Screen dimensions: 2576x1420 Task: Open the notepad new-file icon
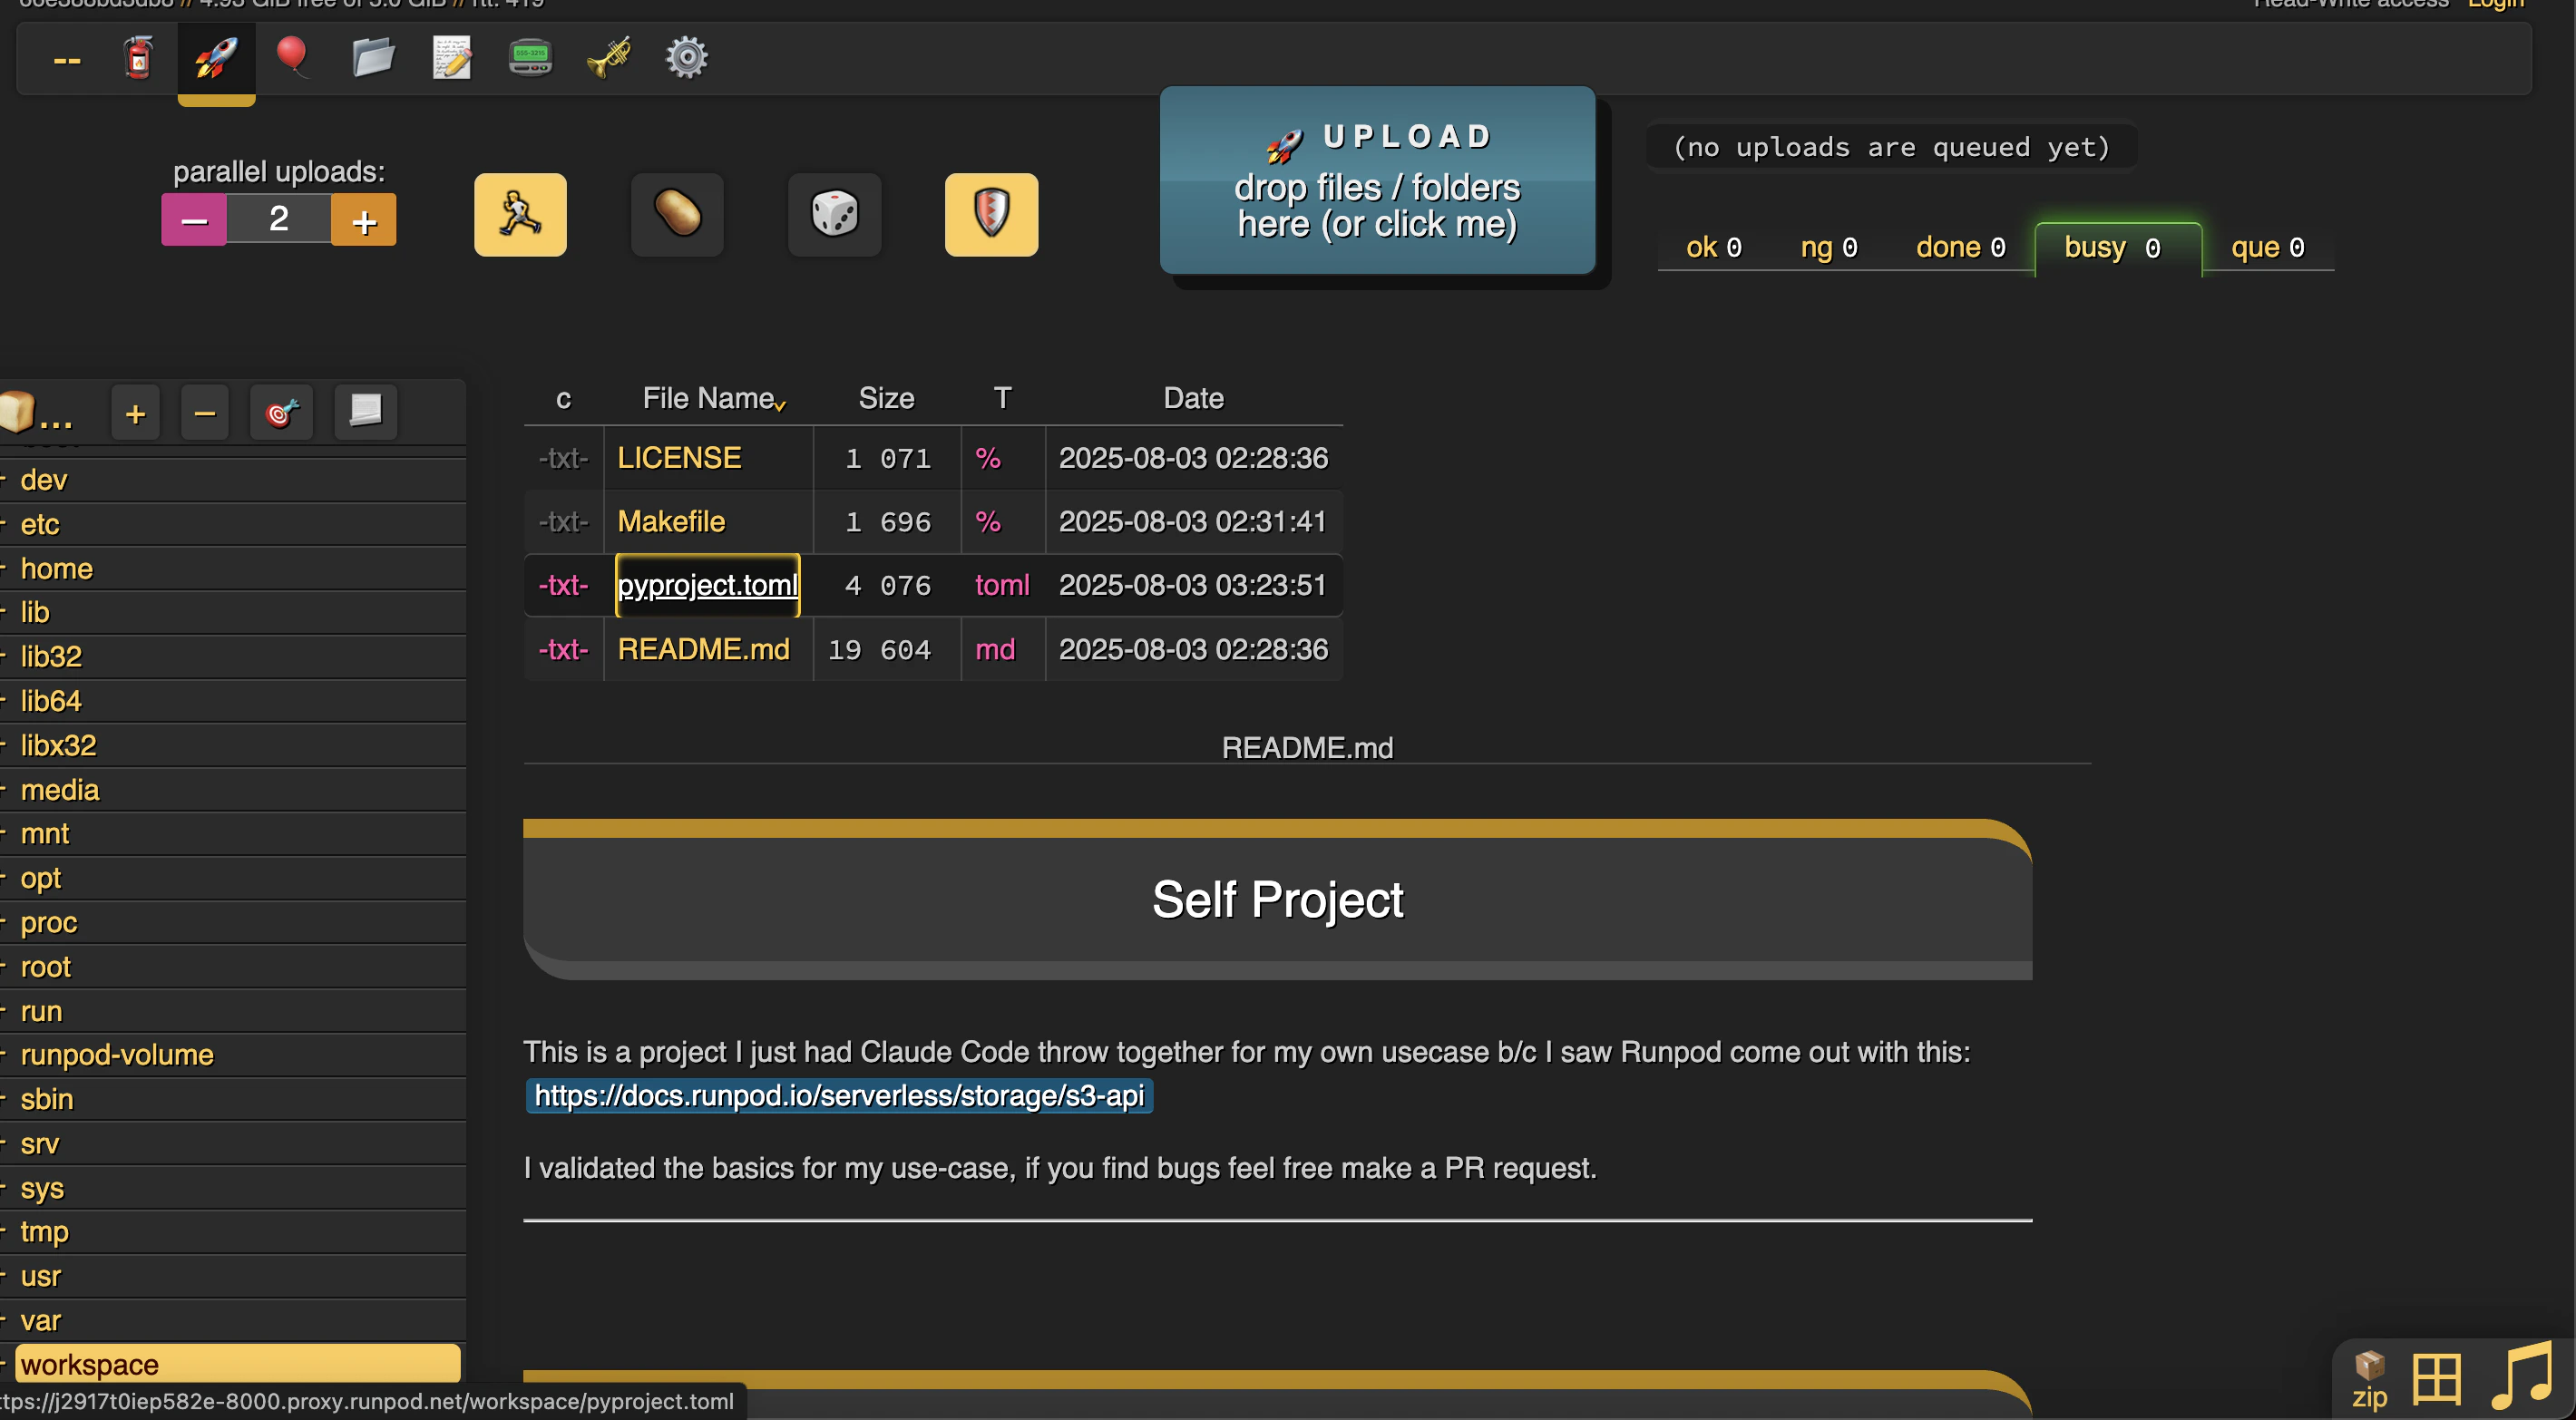pos(451,58)
